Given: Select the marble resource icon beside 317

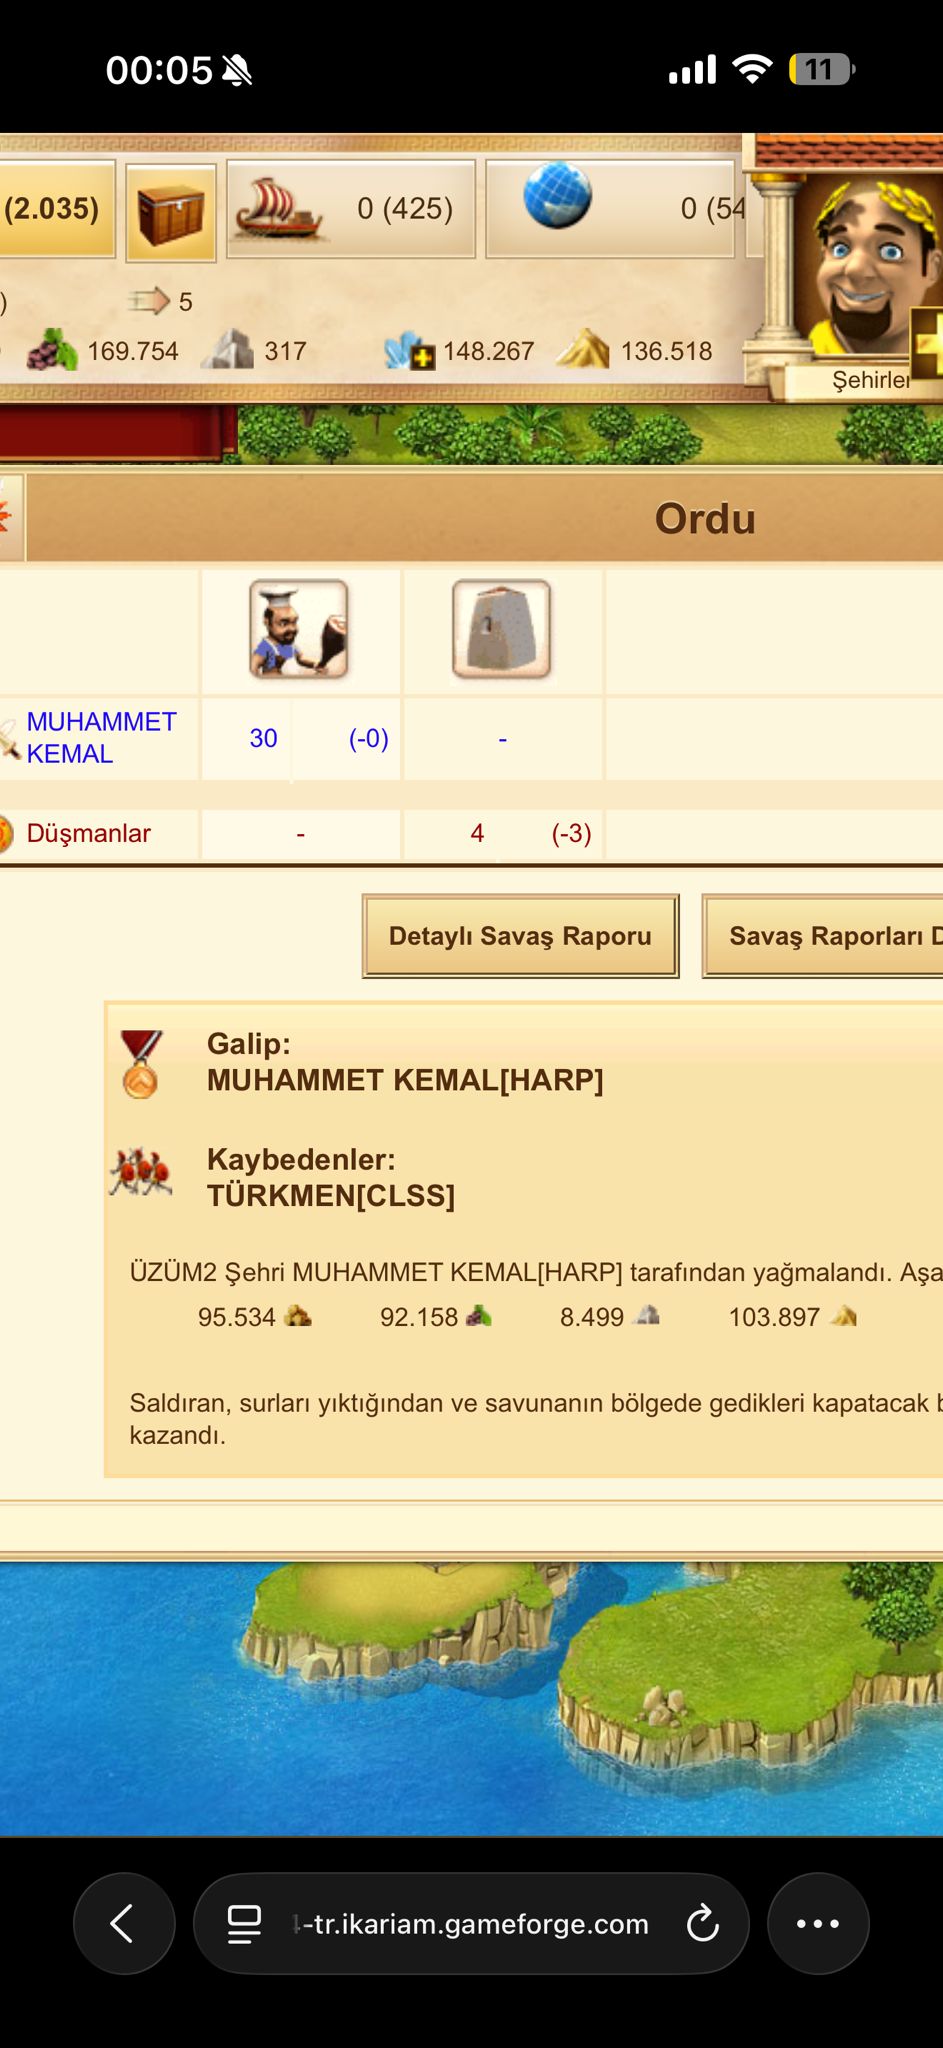Looking at the screenshot, I should click(227, 349).
